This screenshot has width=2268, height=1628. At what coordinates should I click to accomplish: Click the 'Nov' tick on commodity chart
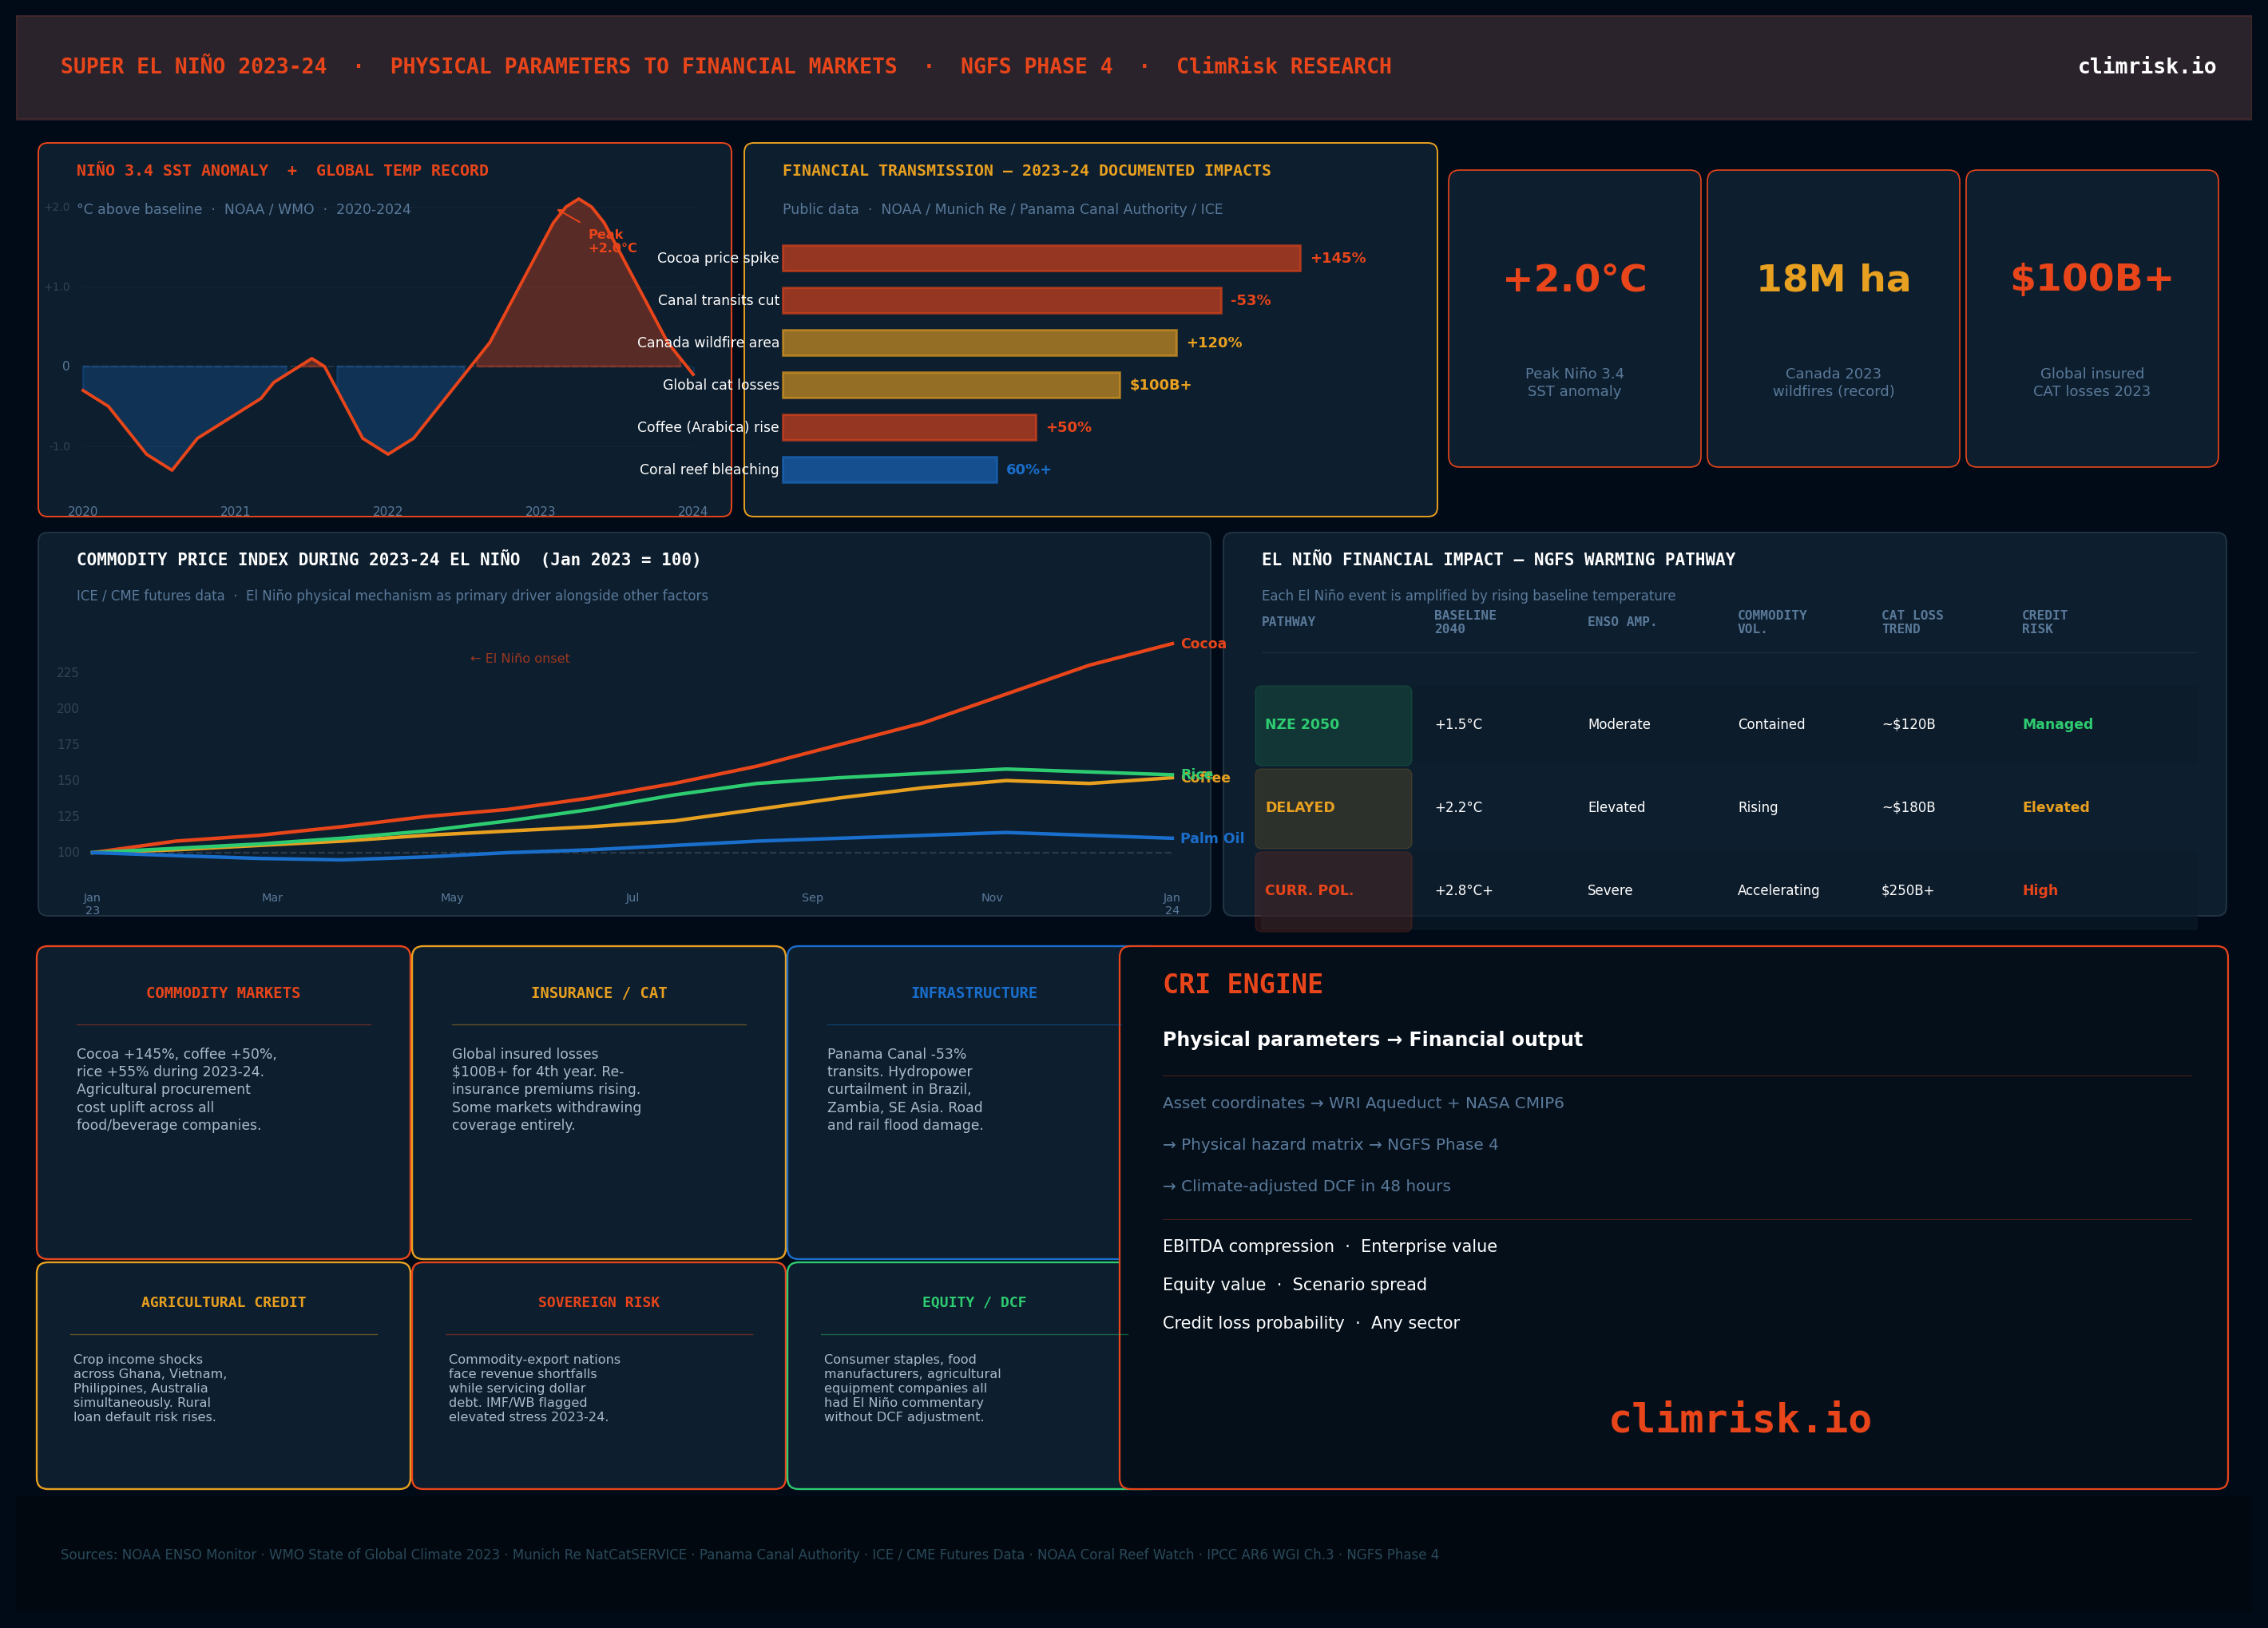pos(991,898)
